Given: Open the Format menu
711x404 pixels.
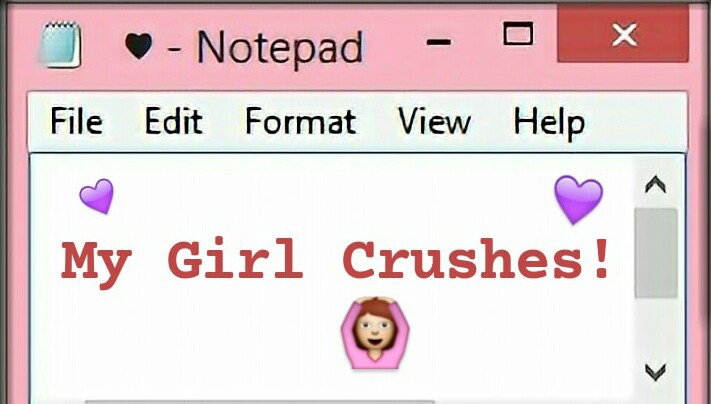Looking at the screenshot, I should (301, 122).
